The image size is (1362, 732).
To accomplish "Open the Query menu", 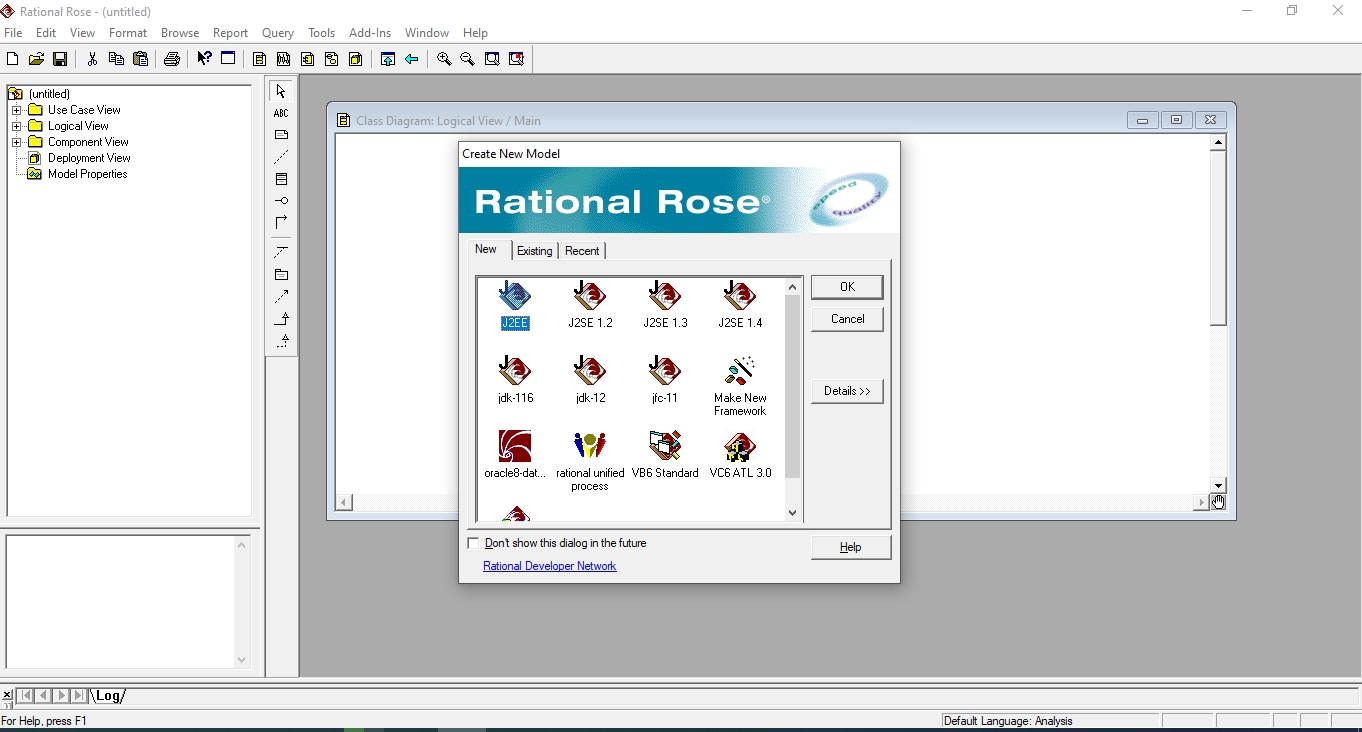I will [278, 33].
